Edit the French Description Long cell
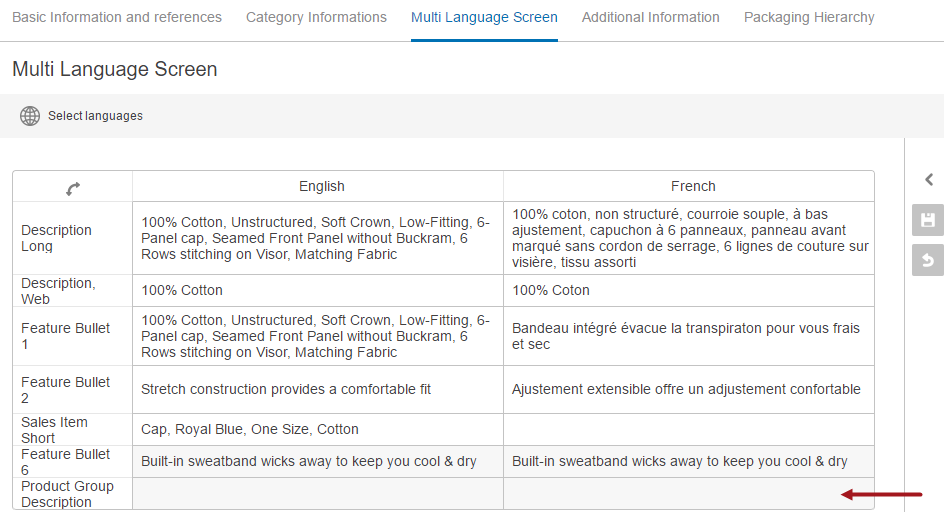This screenshot has width=944, height=512. pyautogui.click(x=689, y=238)
